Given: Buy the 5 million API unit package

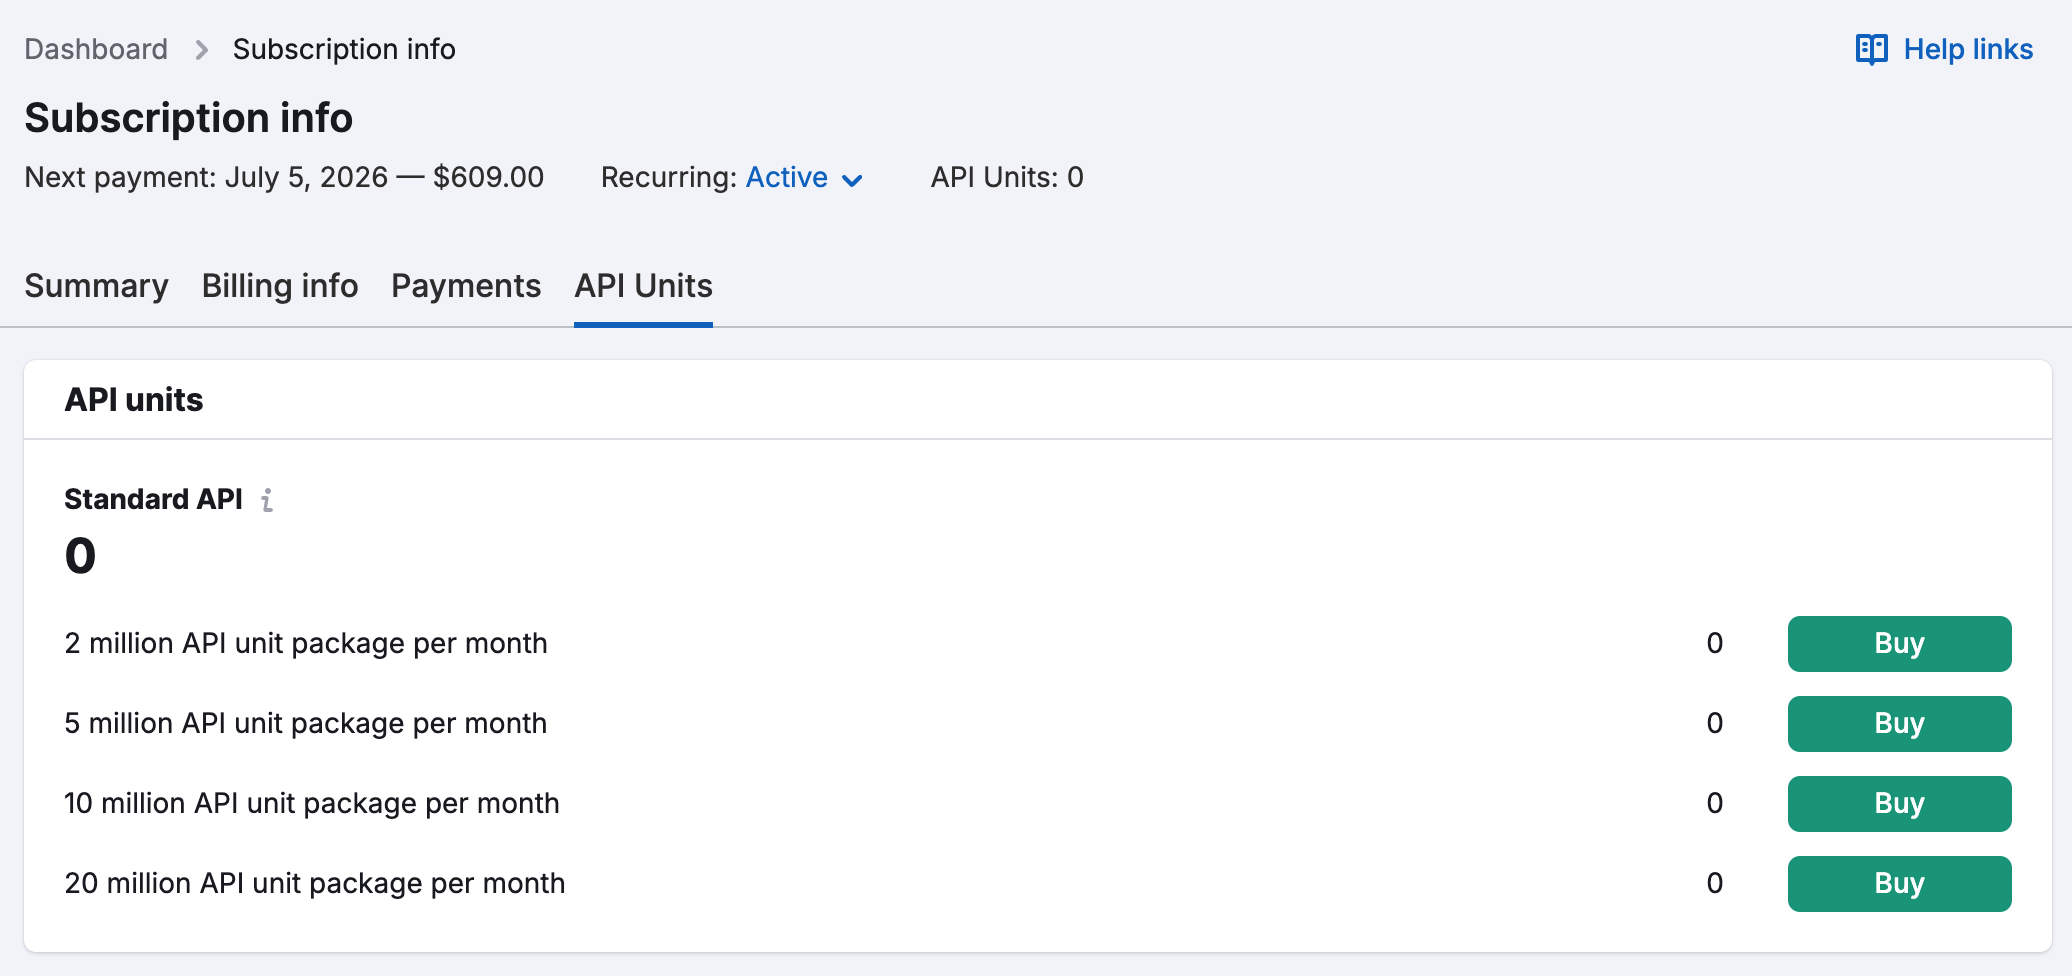Looking at the screenshot, I should tap(1899, 724).
